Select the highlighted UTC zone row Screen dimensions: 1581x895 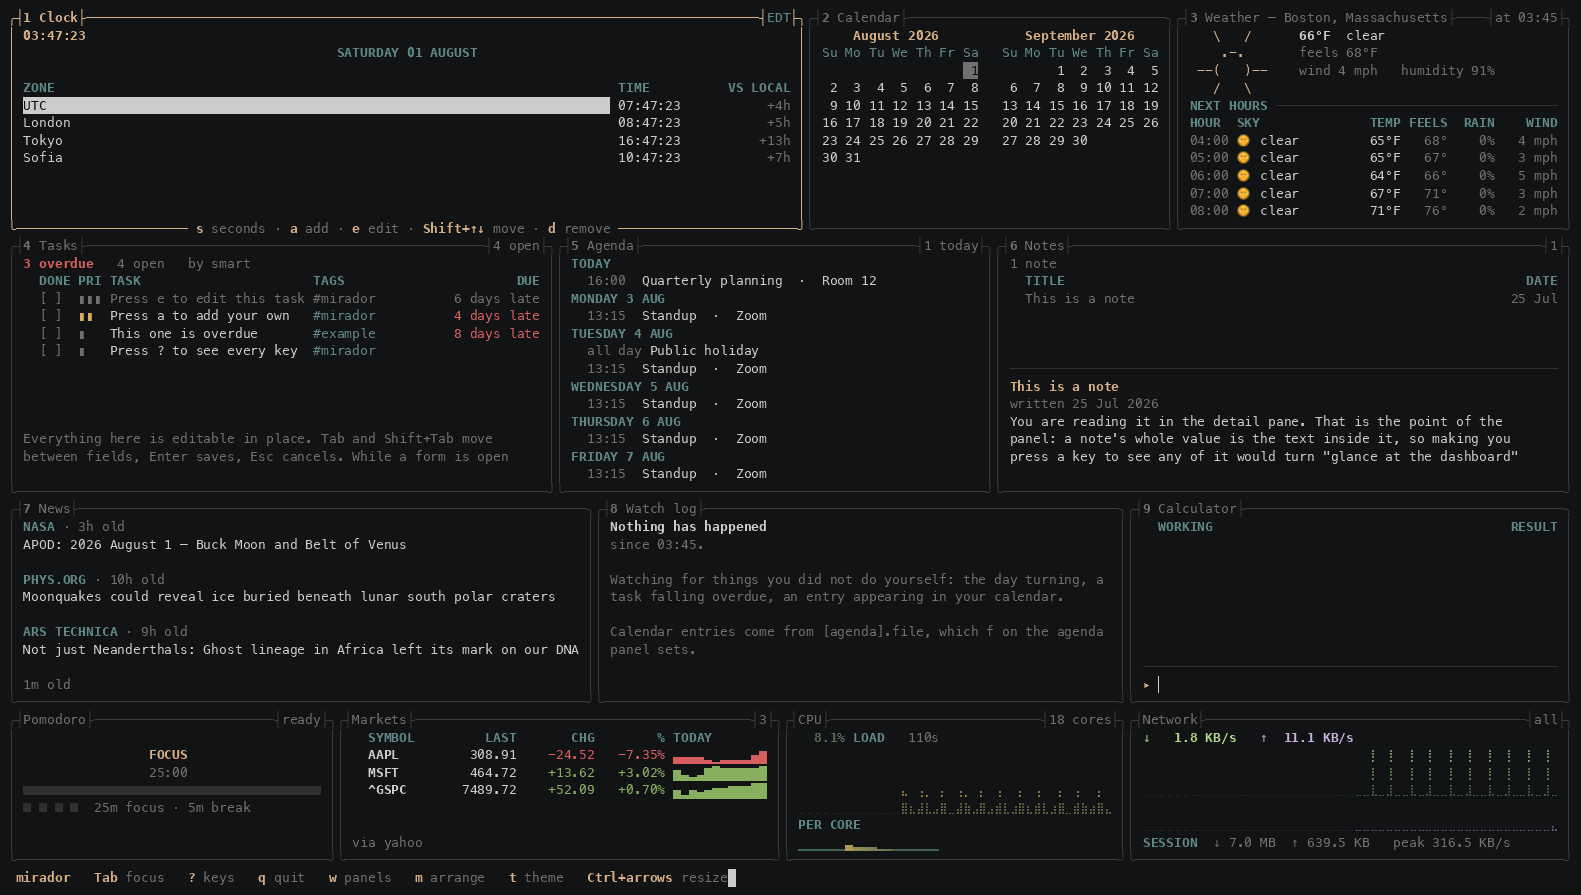click(406, 106)
